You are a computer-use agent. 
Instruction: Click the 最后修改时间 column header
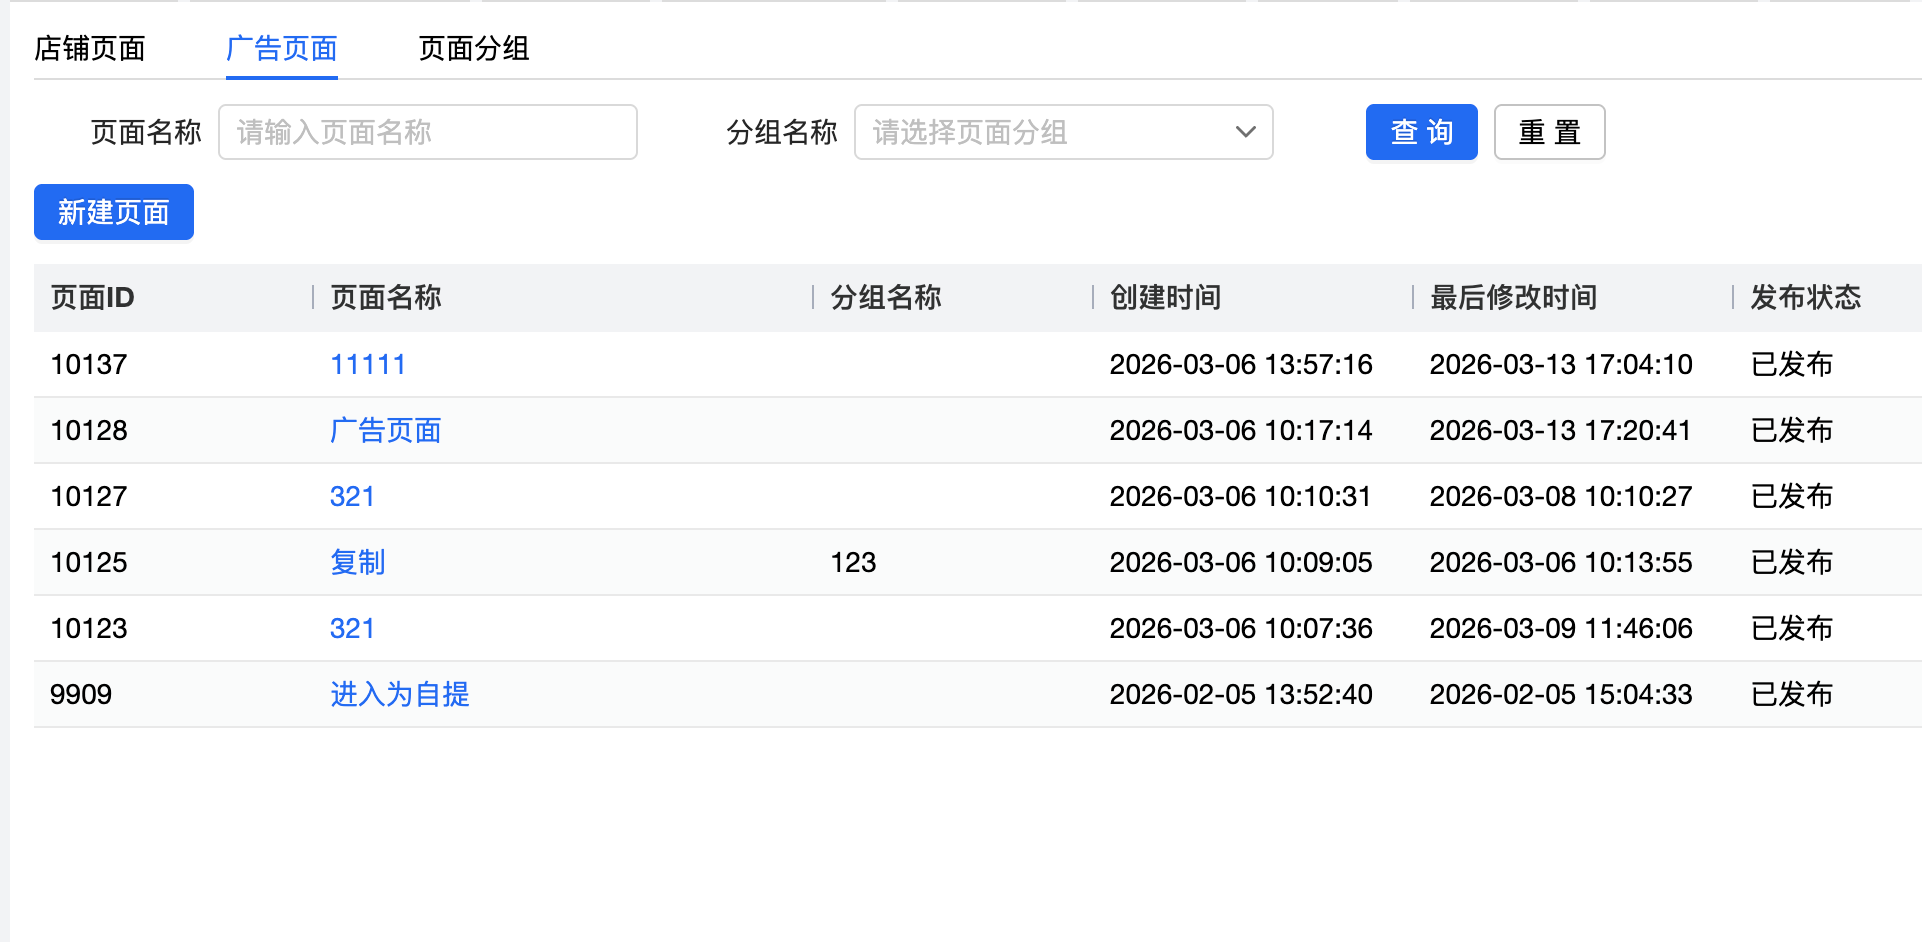[1512, 297]
